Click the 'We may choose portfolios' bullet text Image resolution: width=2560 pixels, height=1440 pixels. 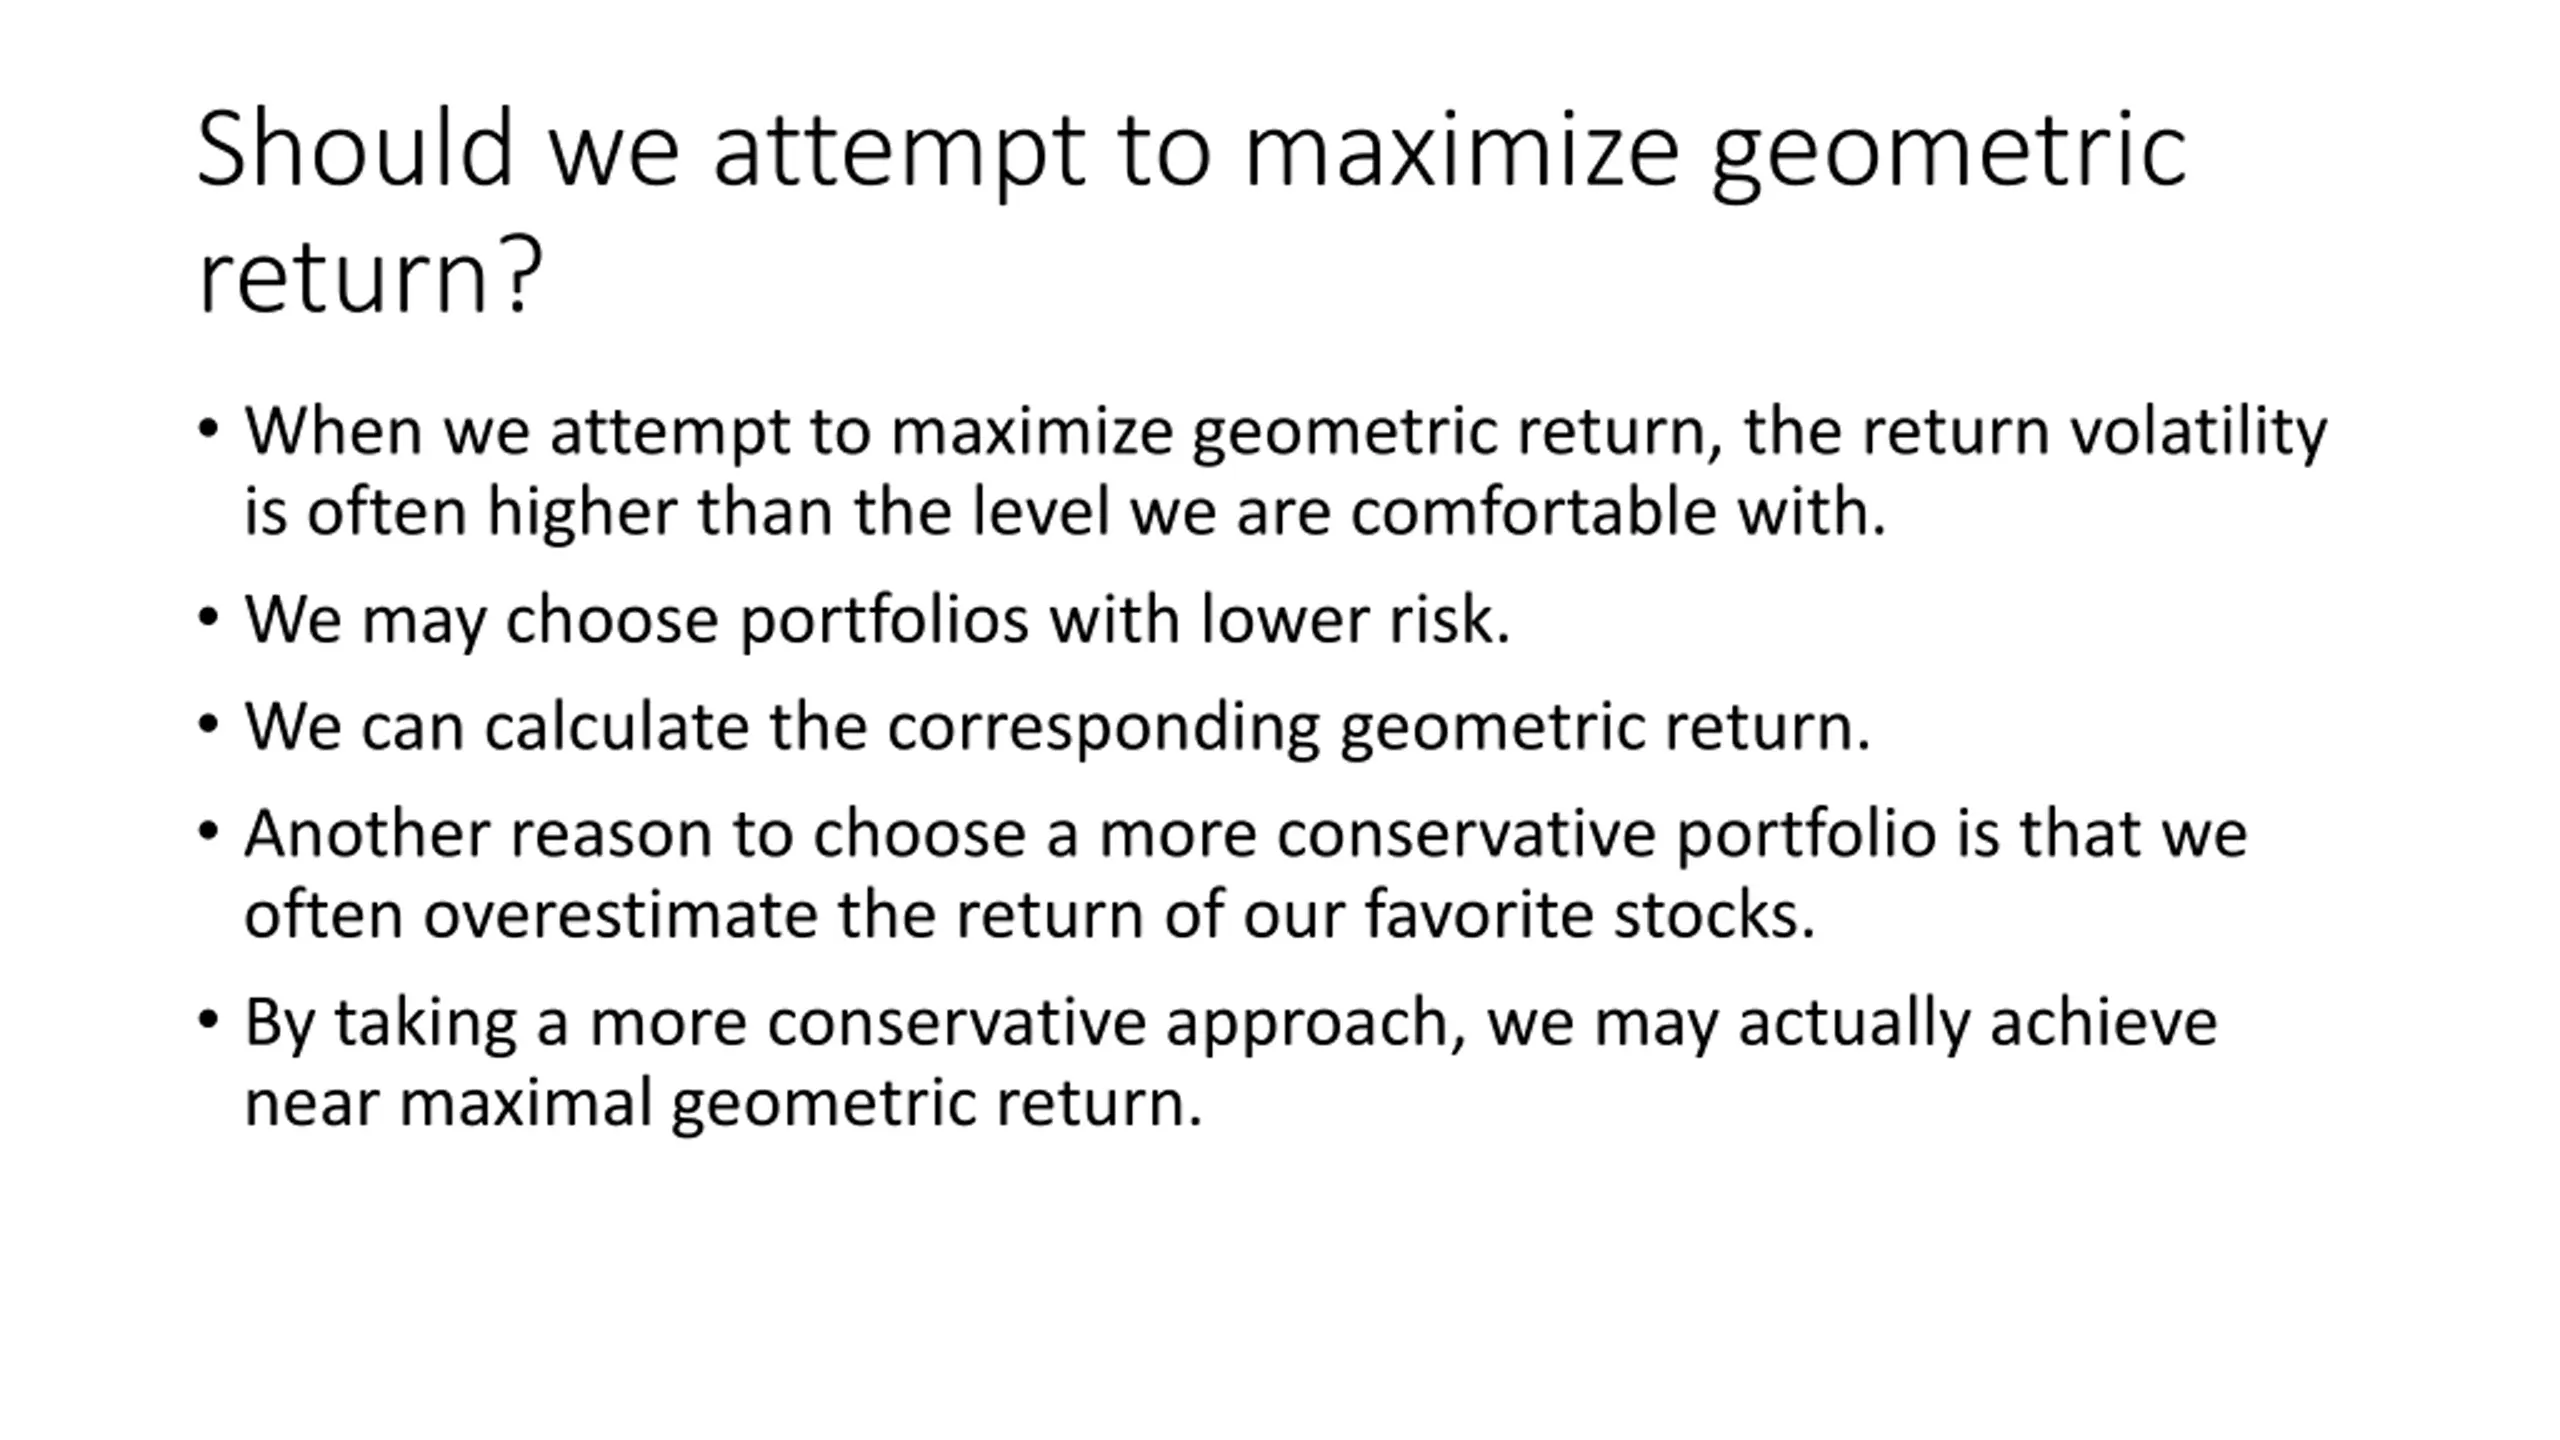coord(876,620)
